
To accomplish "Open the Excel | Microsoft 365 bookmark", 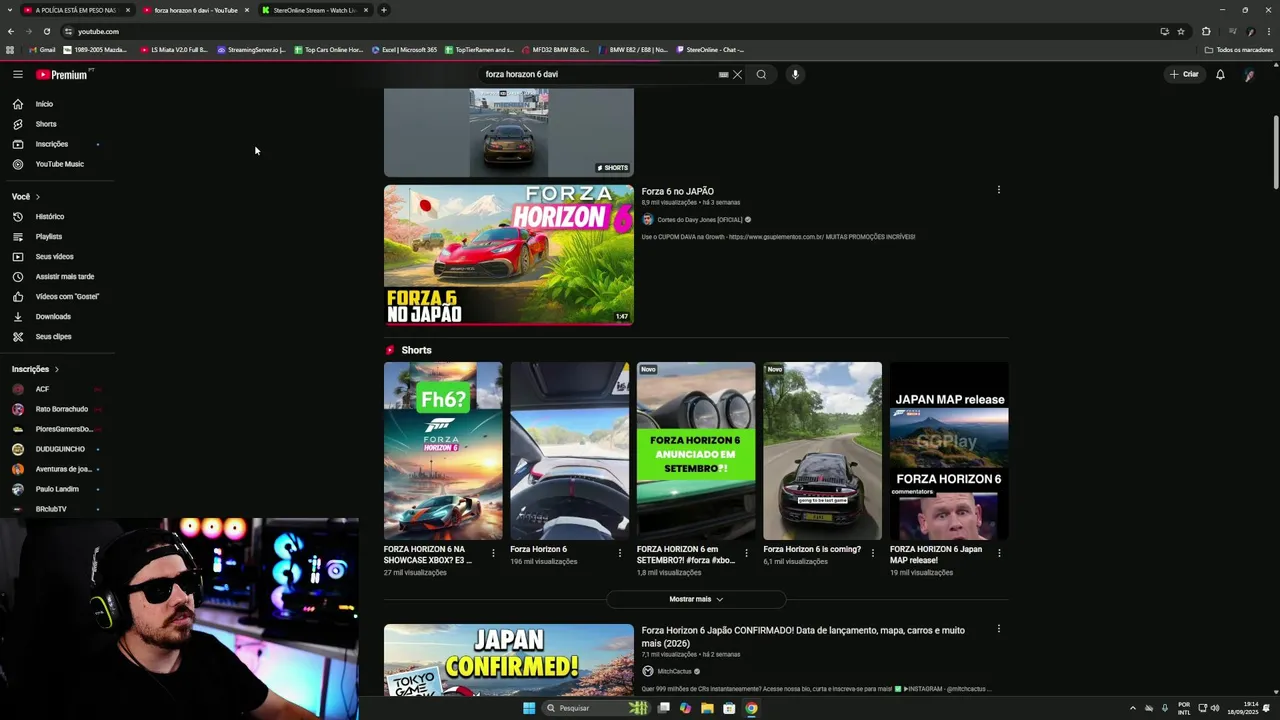I will (x=405, y=50).
